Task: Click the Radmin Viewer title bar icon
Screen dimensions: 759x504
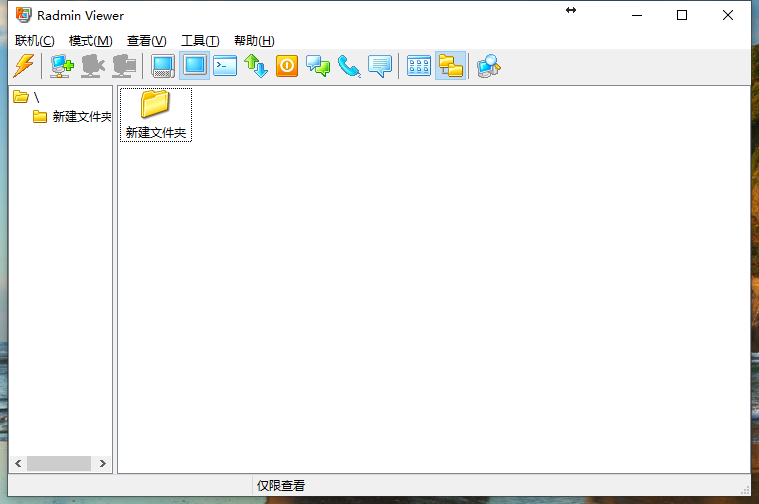Action: pyautogui.click(x=23, y=15)
